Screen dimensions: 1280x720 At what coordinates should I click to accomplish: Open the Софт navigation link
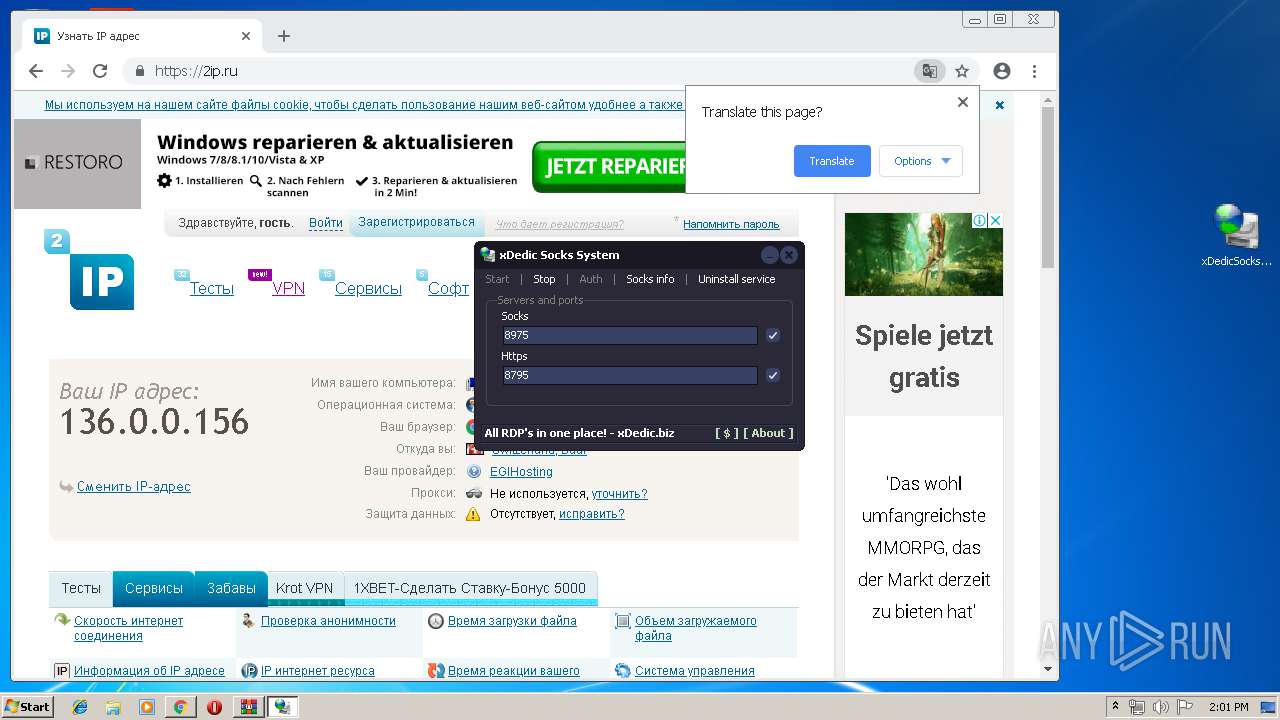448,288
